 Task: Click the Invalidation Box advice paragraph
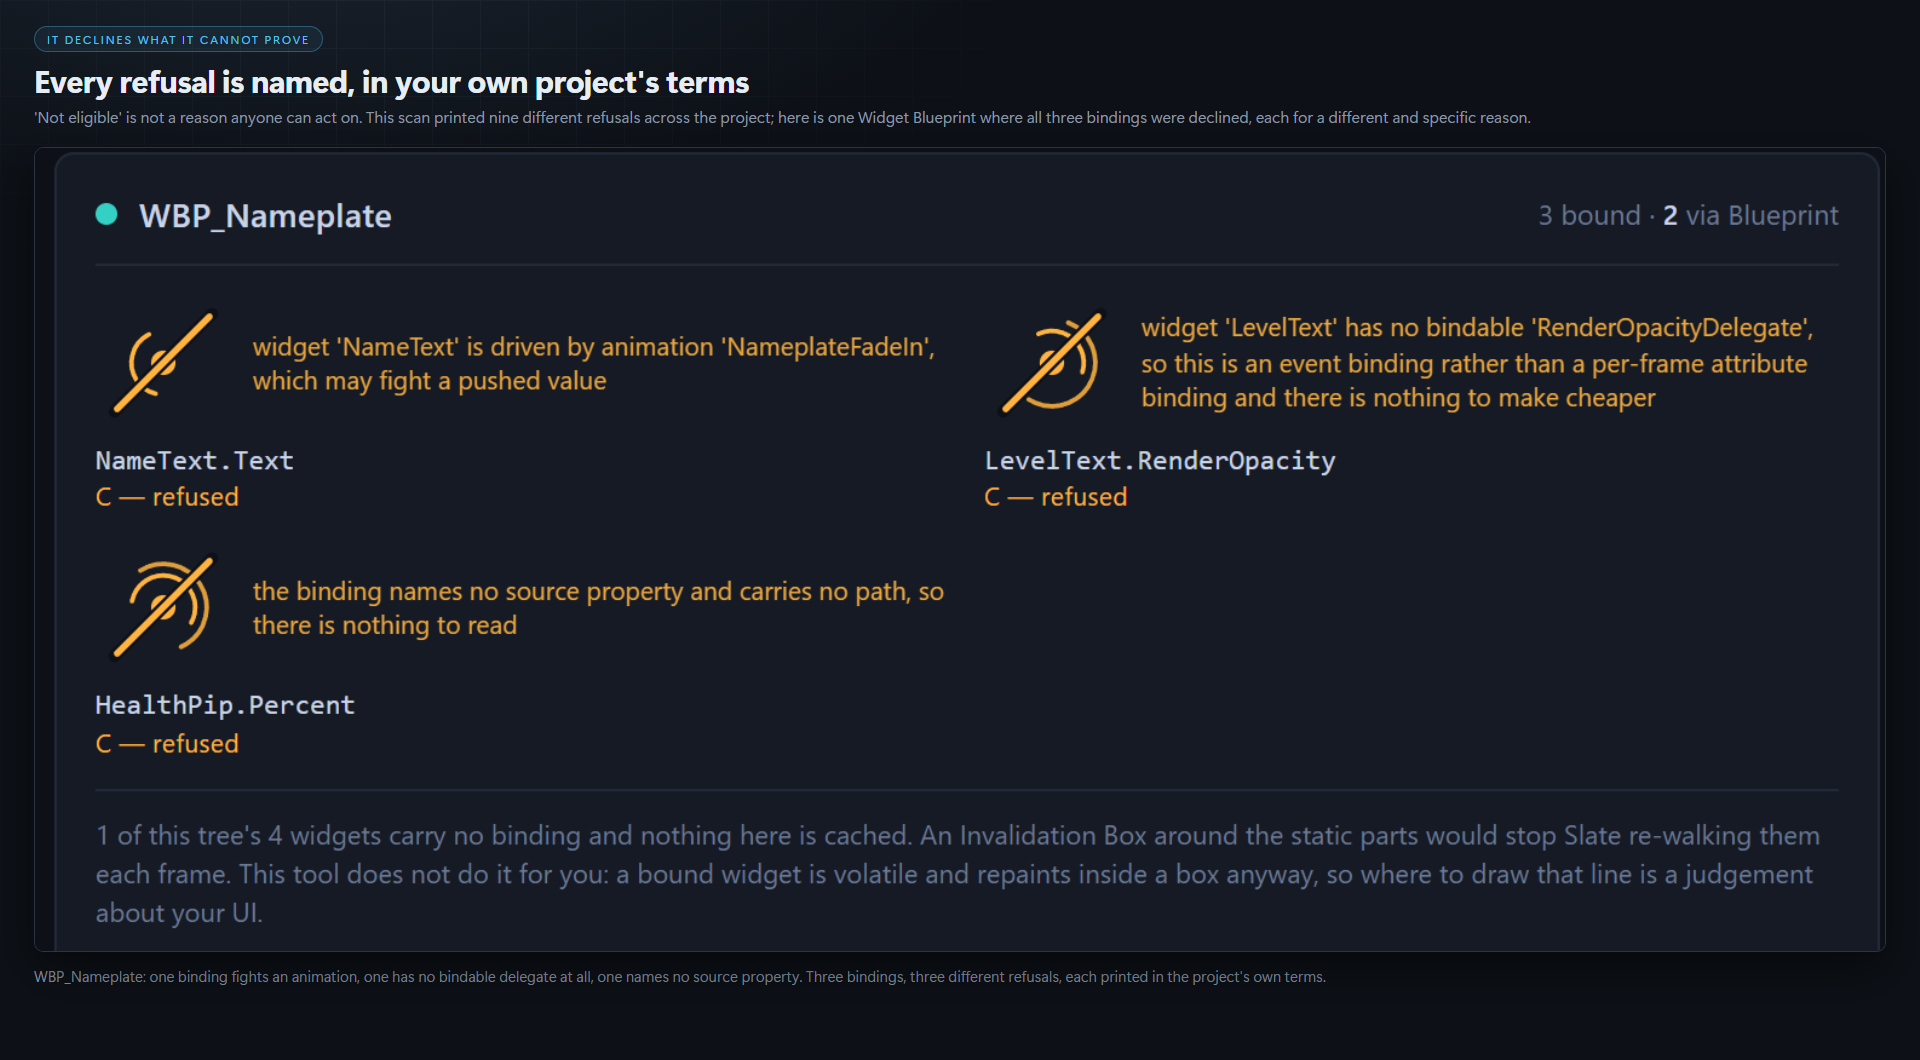[x=958, y=874]
